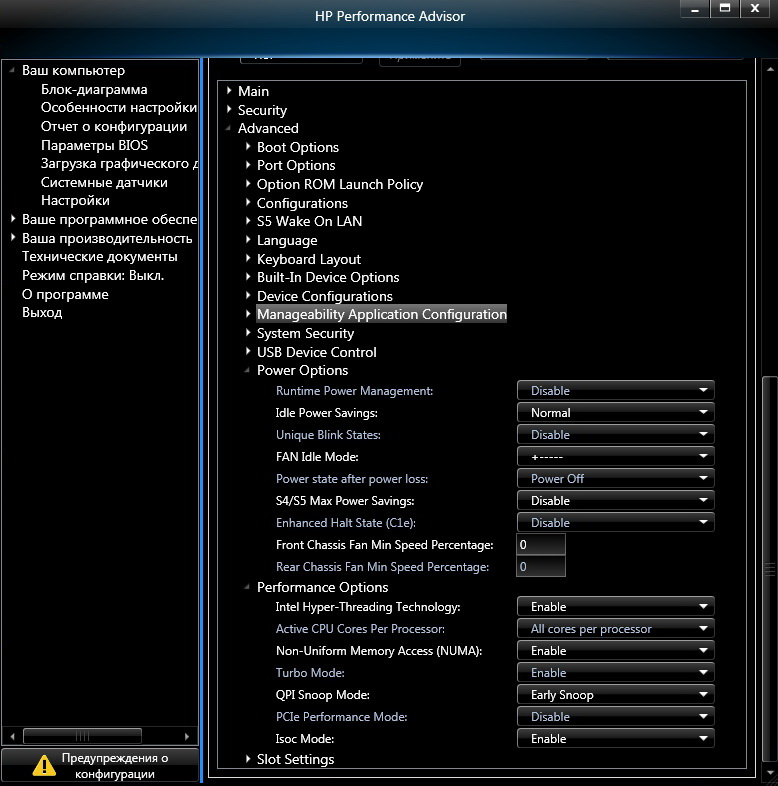Open Idle Power Savings dropdown

click(616, 413)
